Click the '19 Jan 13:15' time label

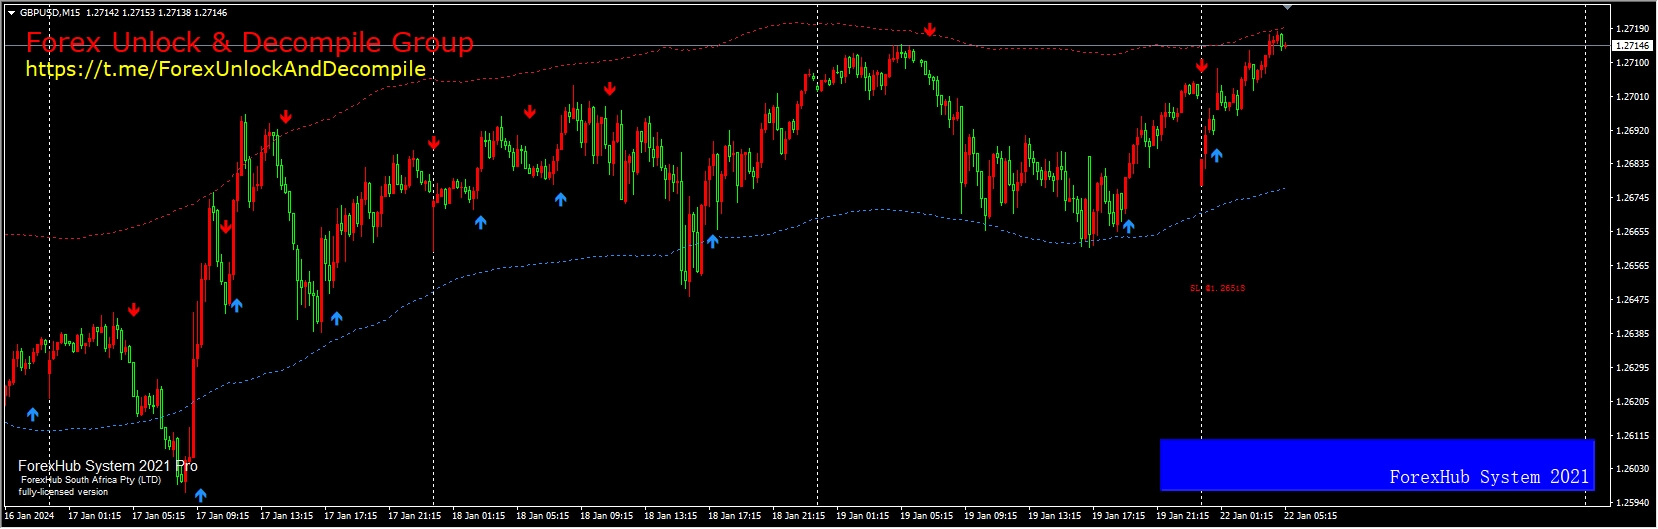pyautogui.click(x=1054, y=517)
